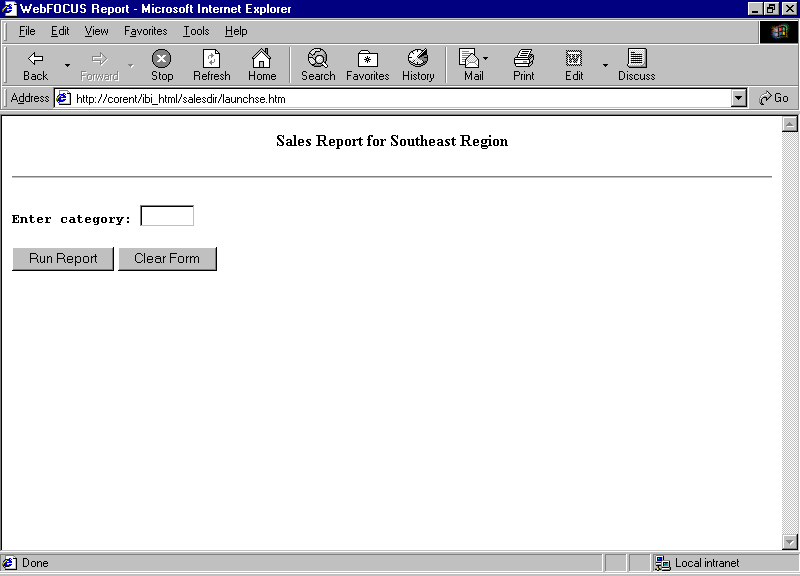Open the File menu
The width and height of the screenshot is (800, 576).
pos(27,31)
